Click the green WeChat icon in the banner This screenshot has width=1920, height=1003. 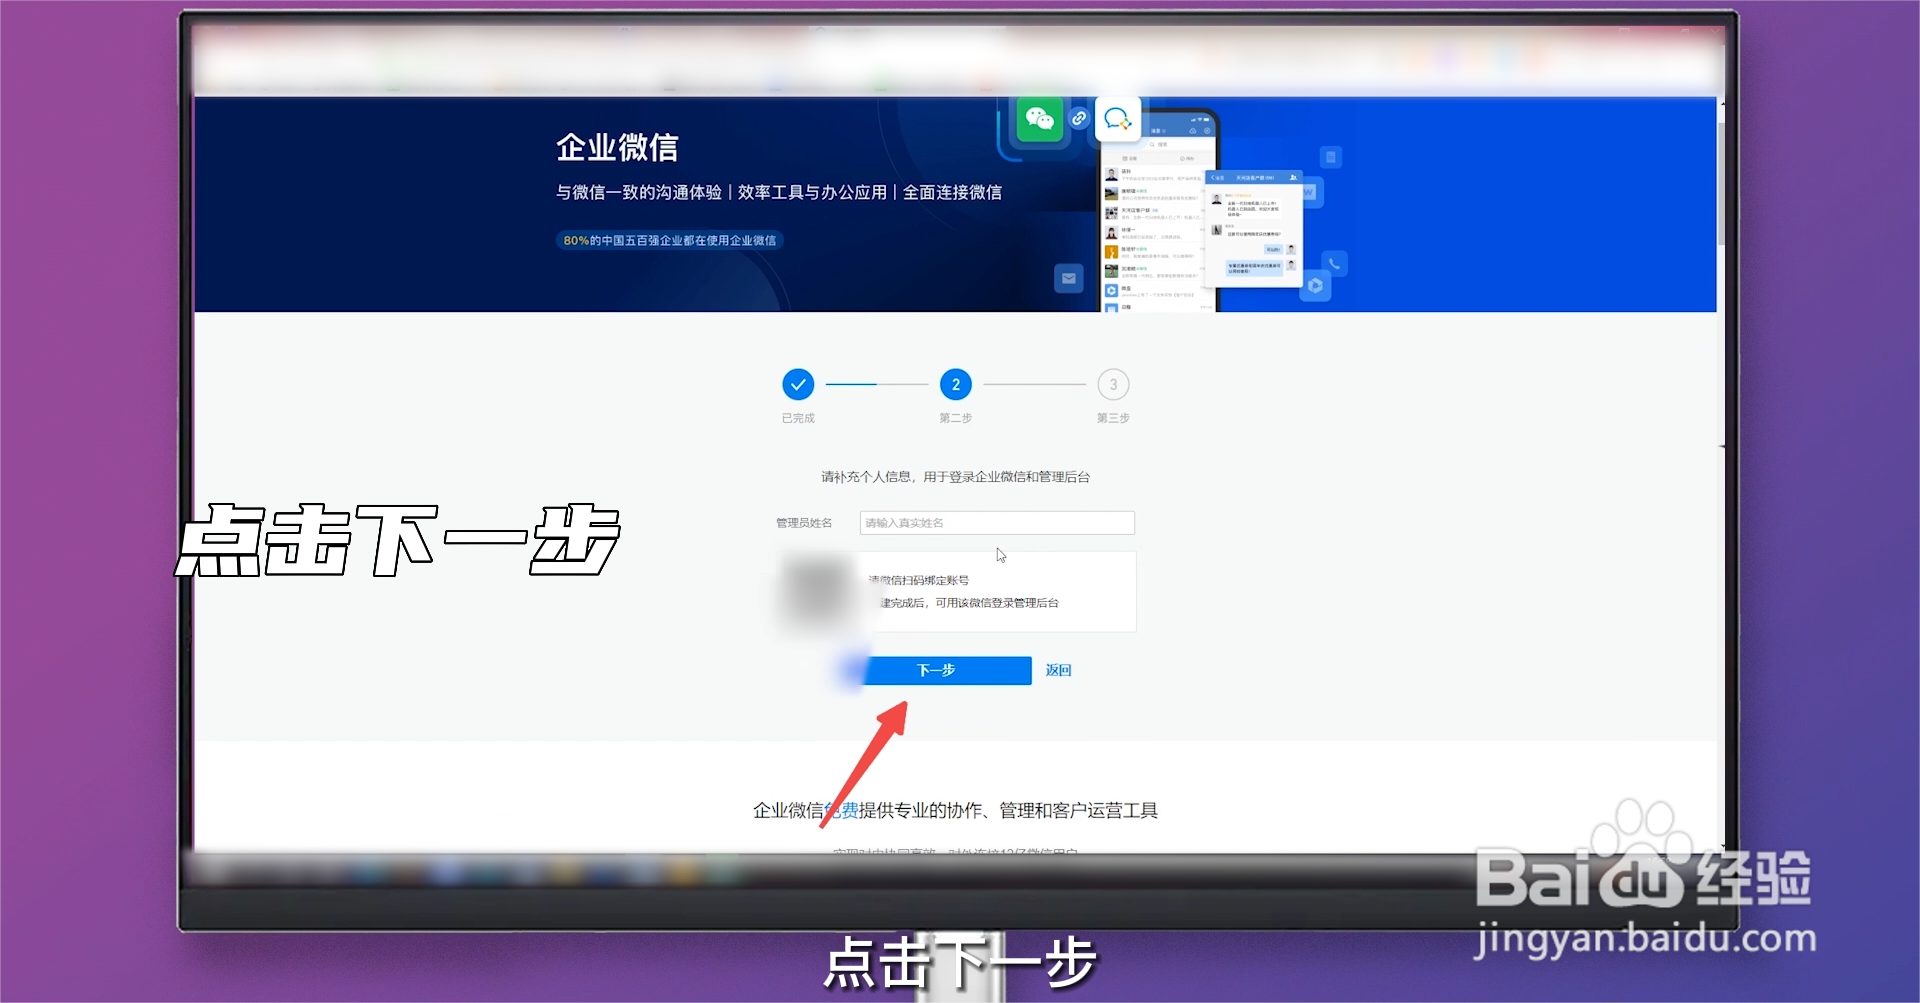click(1040, 120)
